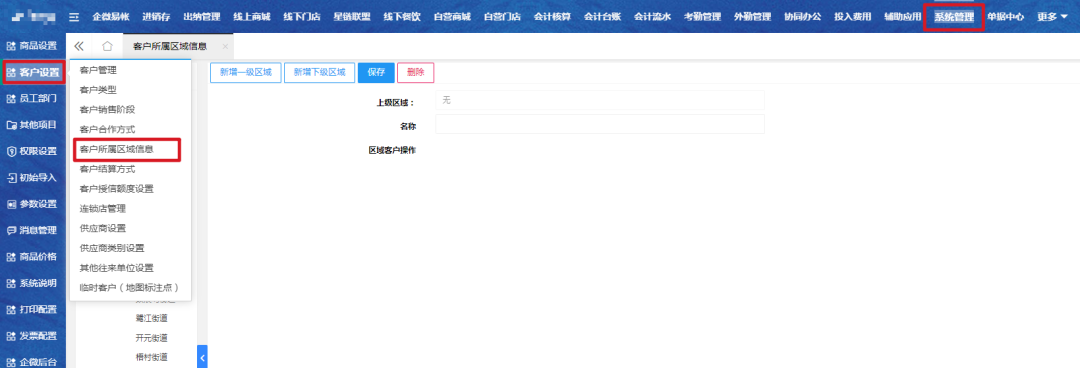The width and height of the screenshot is (1080, 368).
Task: Select 投入费用 in the top menu
Action: pyautogui.click(x=853, y=17)
